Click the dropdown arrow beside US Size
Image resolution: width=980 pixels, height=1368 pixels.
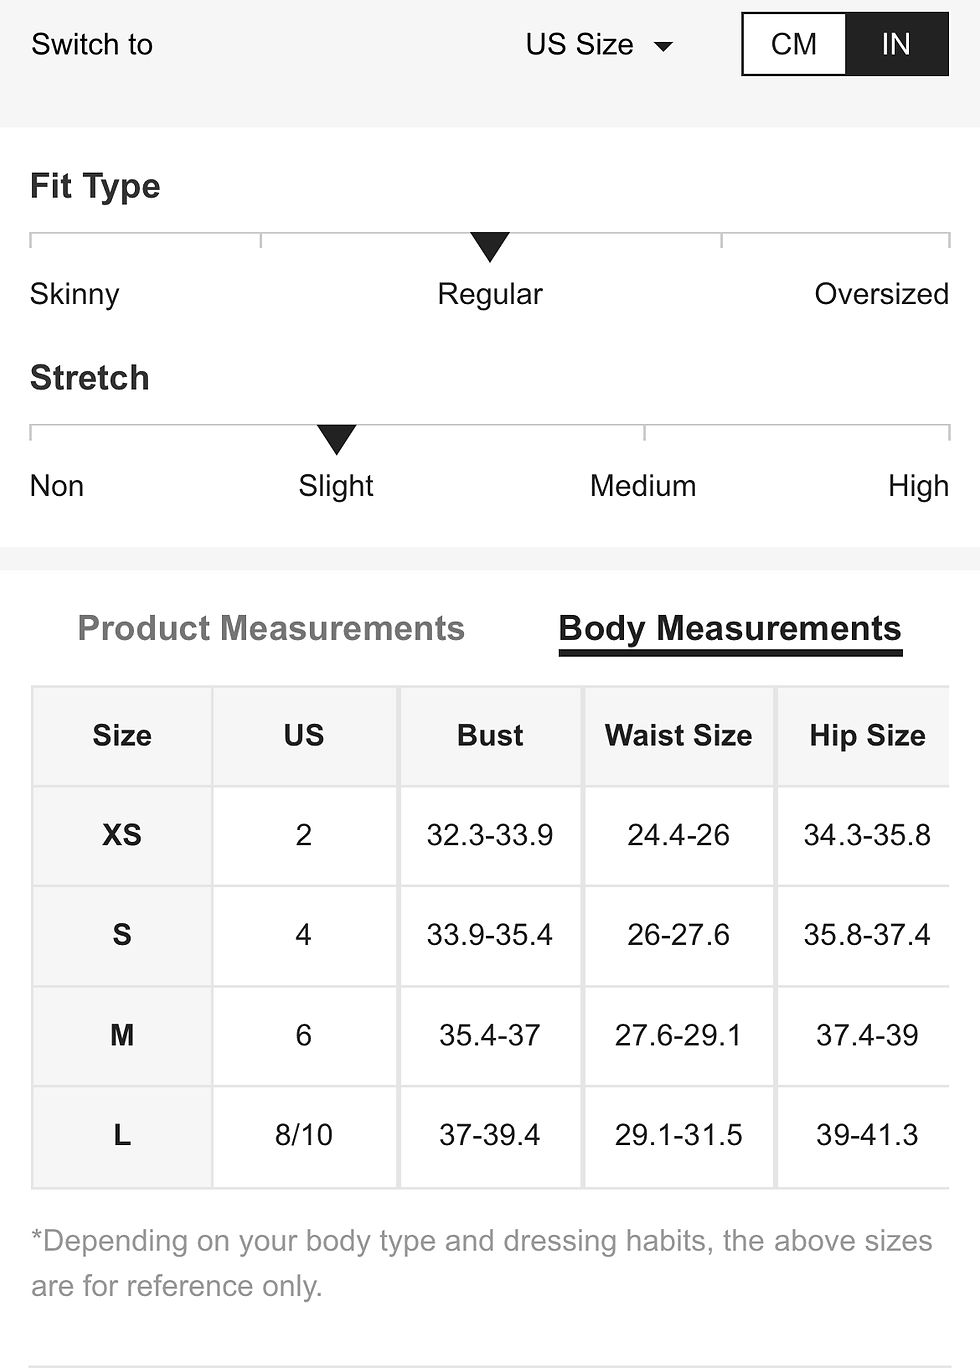click(x=663, y=47)
